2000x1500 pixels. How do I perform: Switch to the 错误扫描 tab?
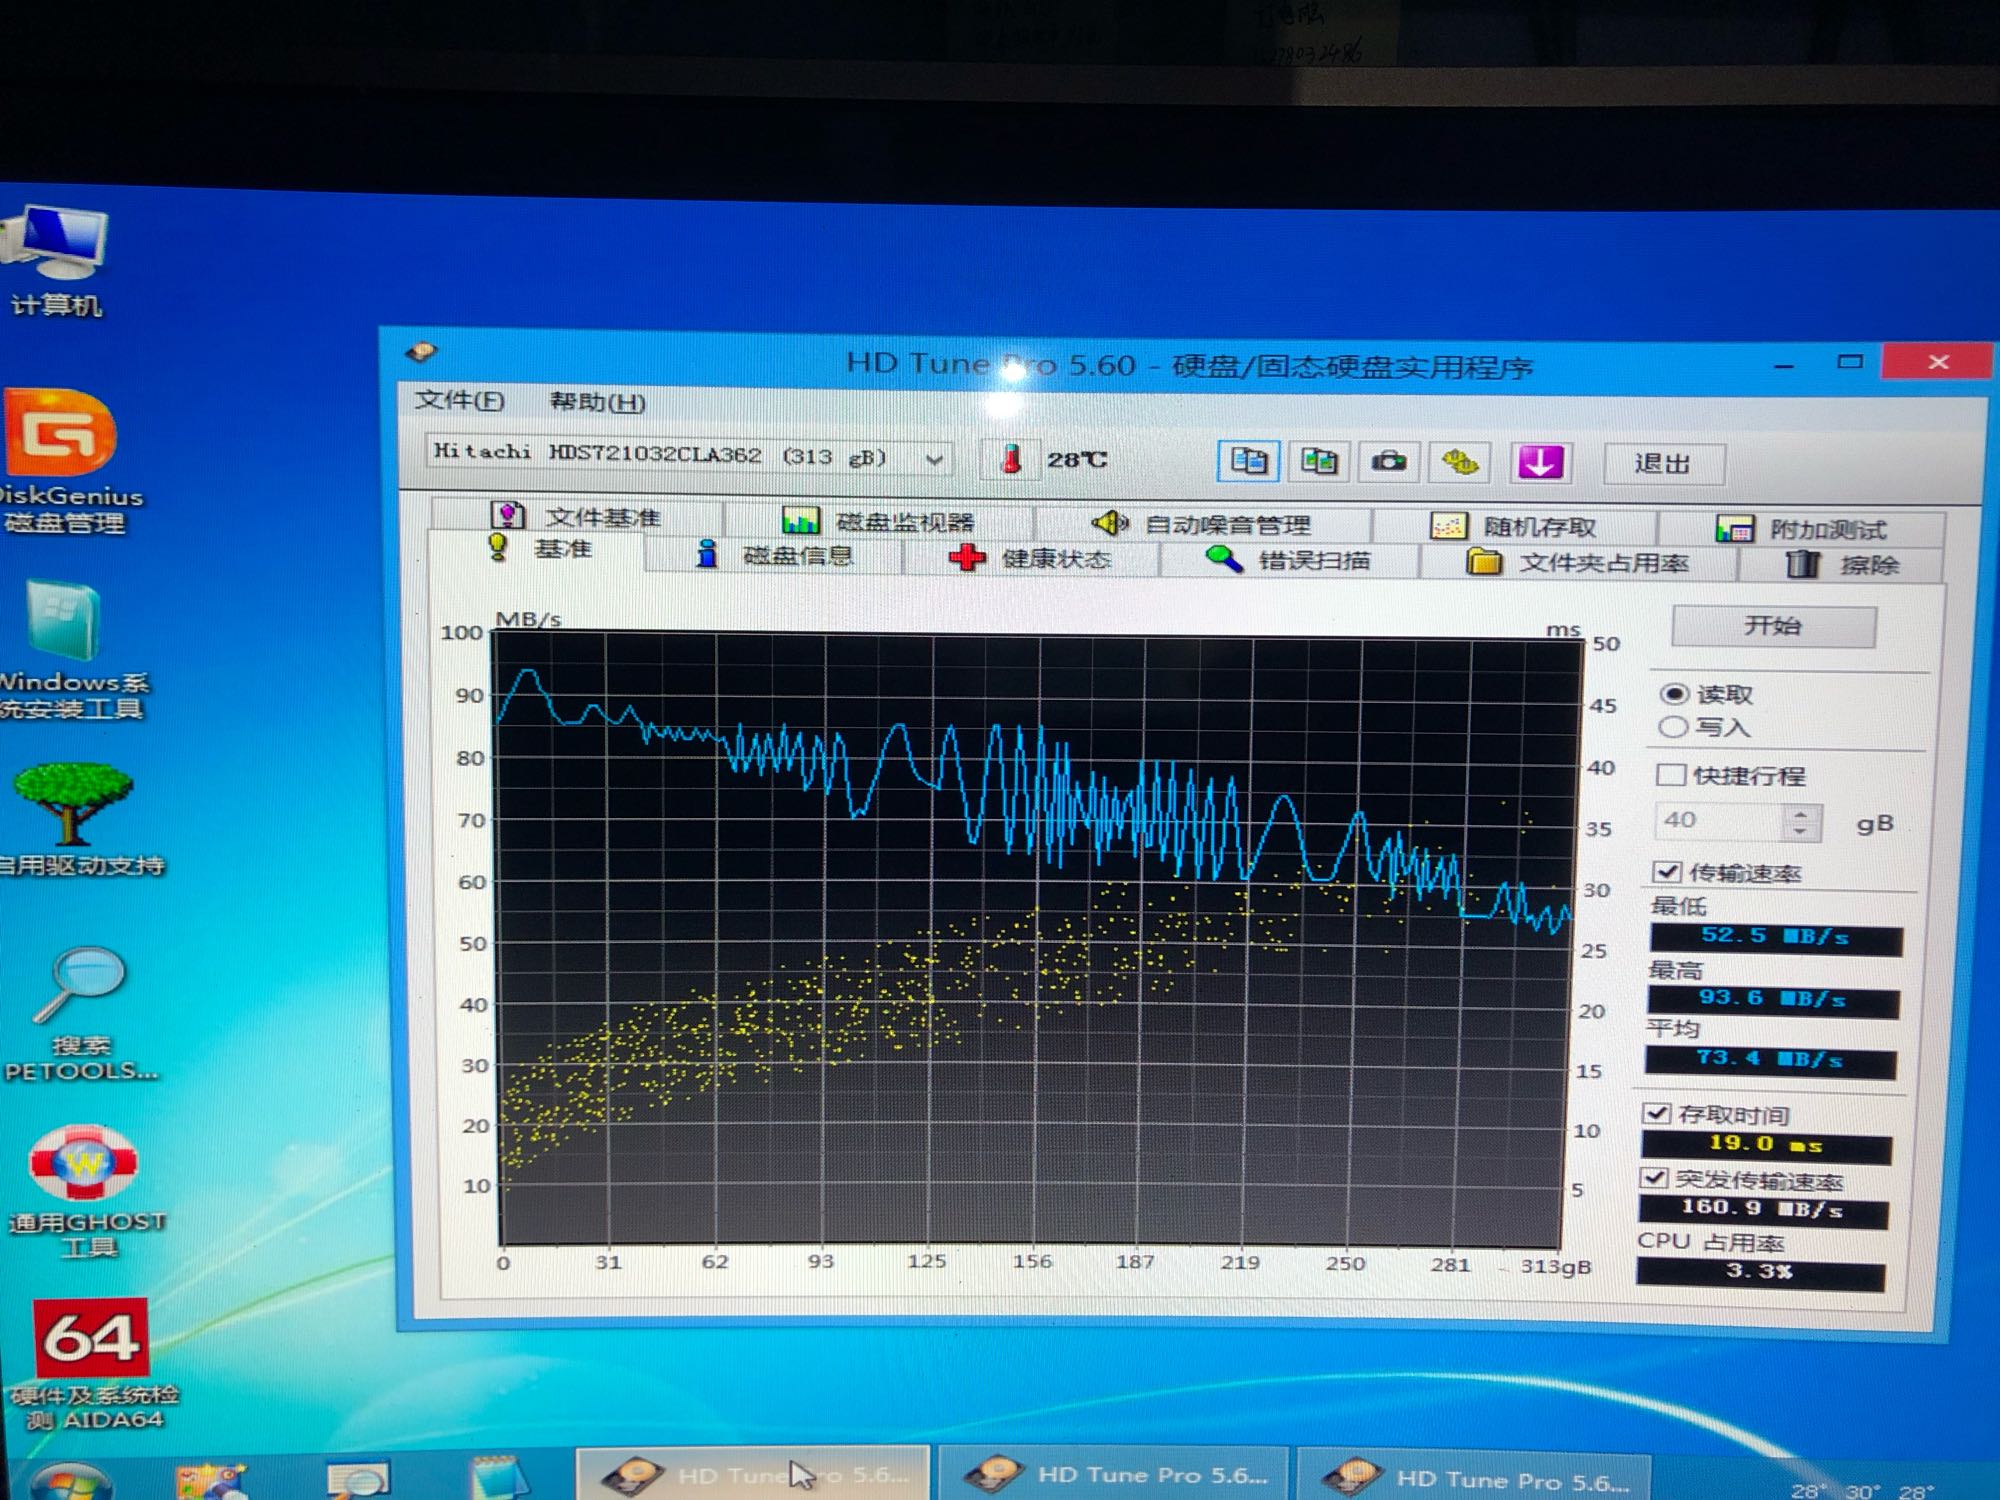coord(1288,561)
